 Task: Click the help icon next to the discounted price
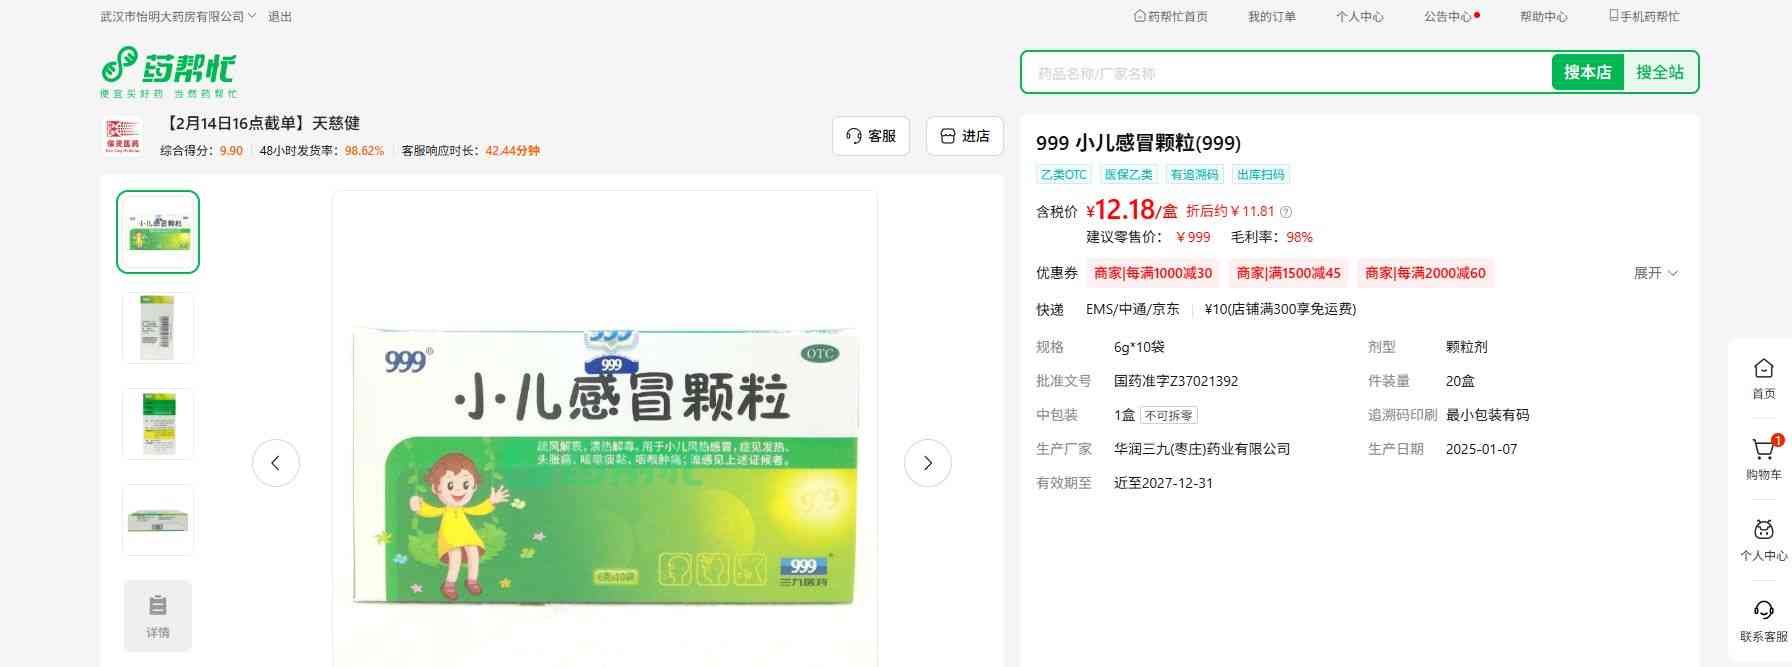coord(1286,212)
